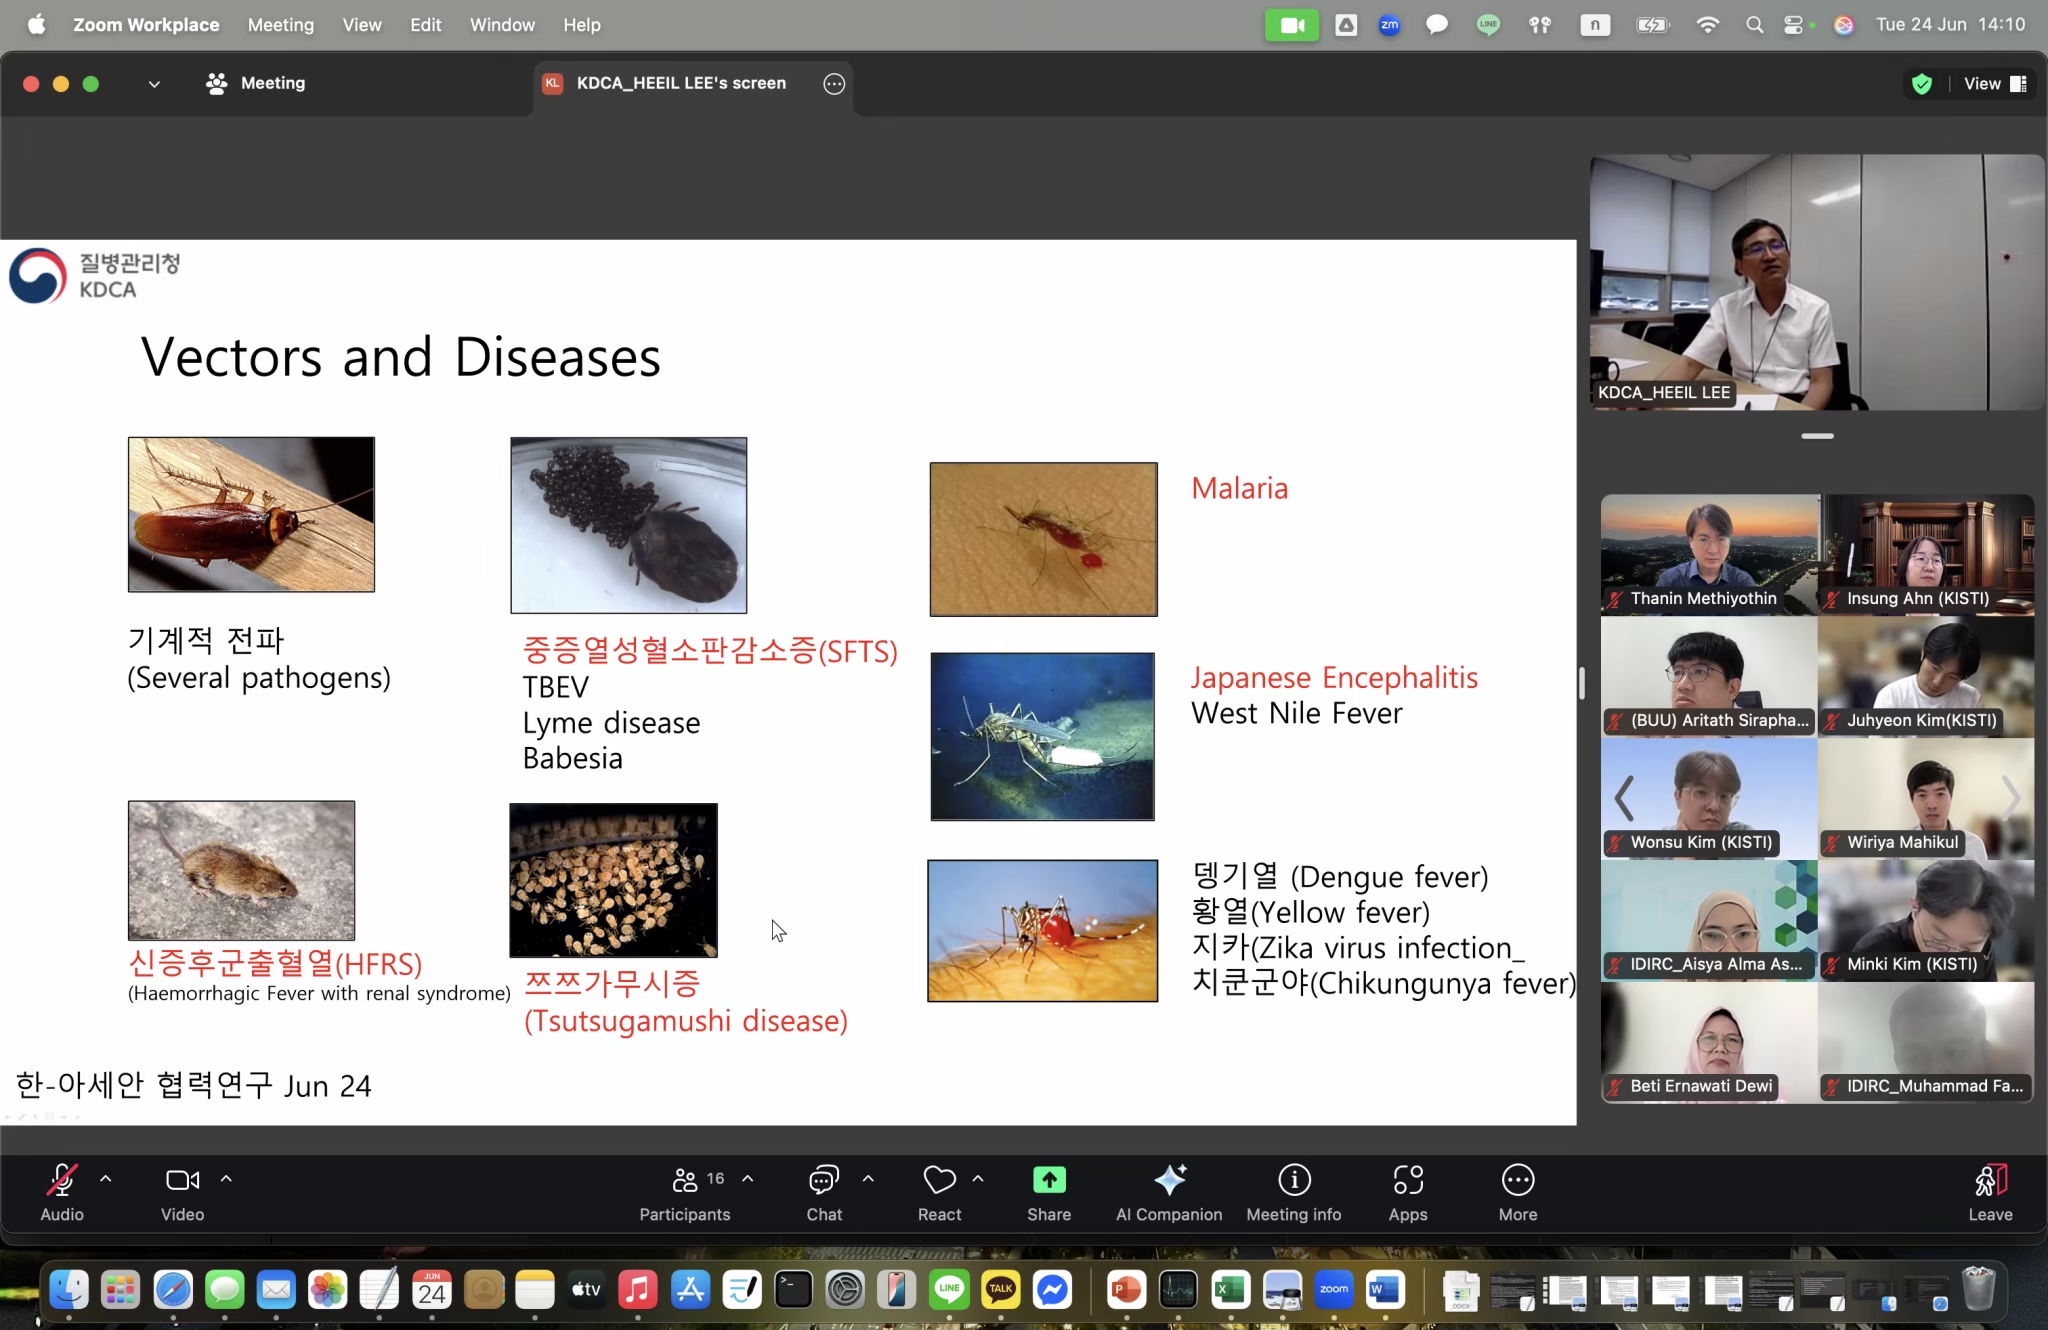Open the Chat panel

(x=824, y=1192)
